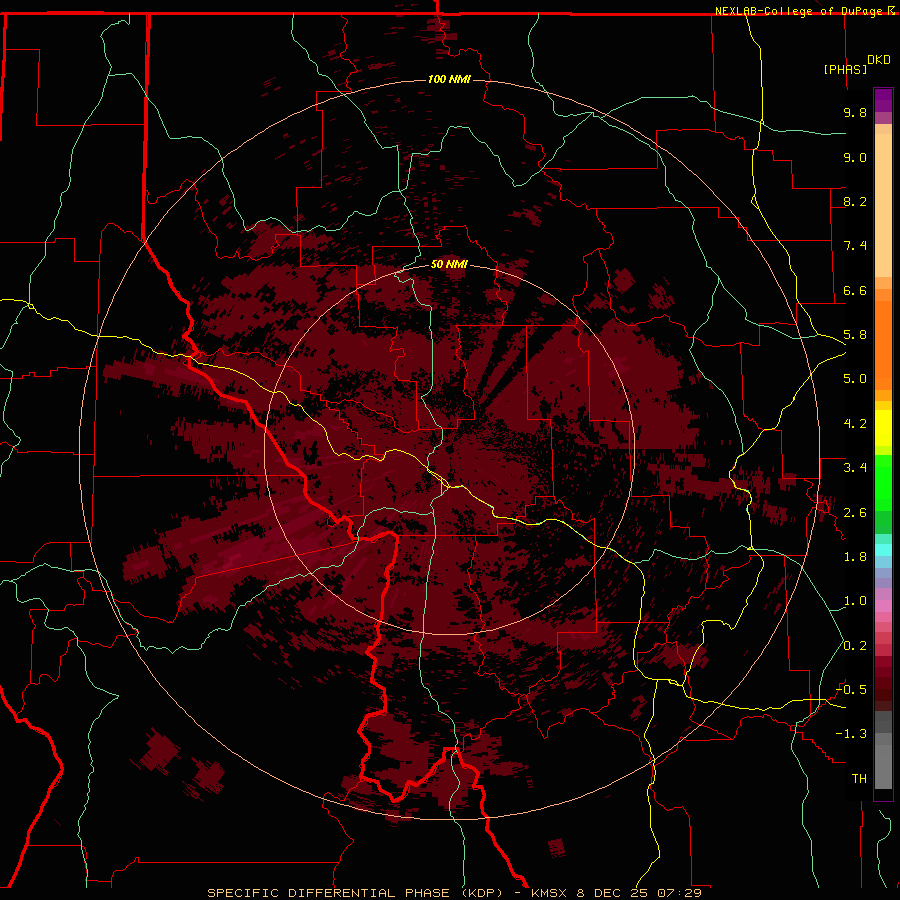Click the TH threshold label
Viewport: 900px width, 900px height.
859,779
